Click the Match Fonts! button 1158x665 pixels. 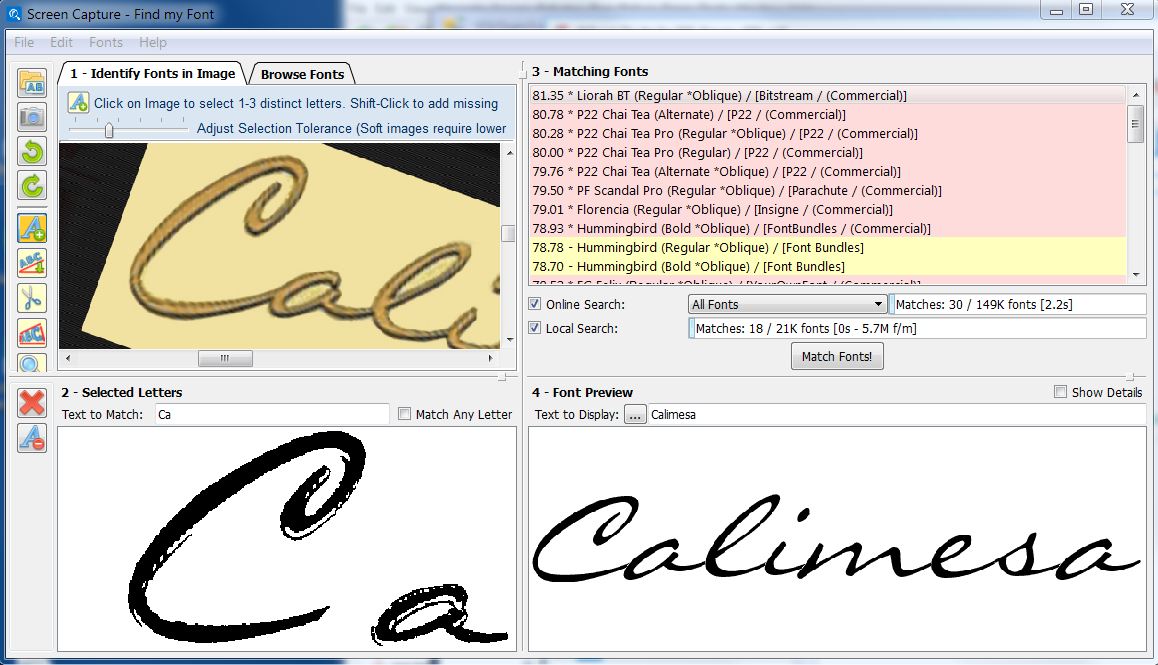click(x=837, y=356)
